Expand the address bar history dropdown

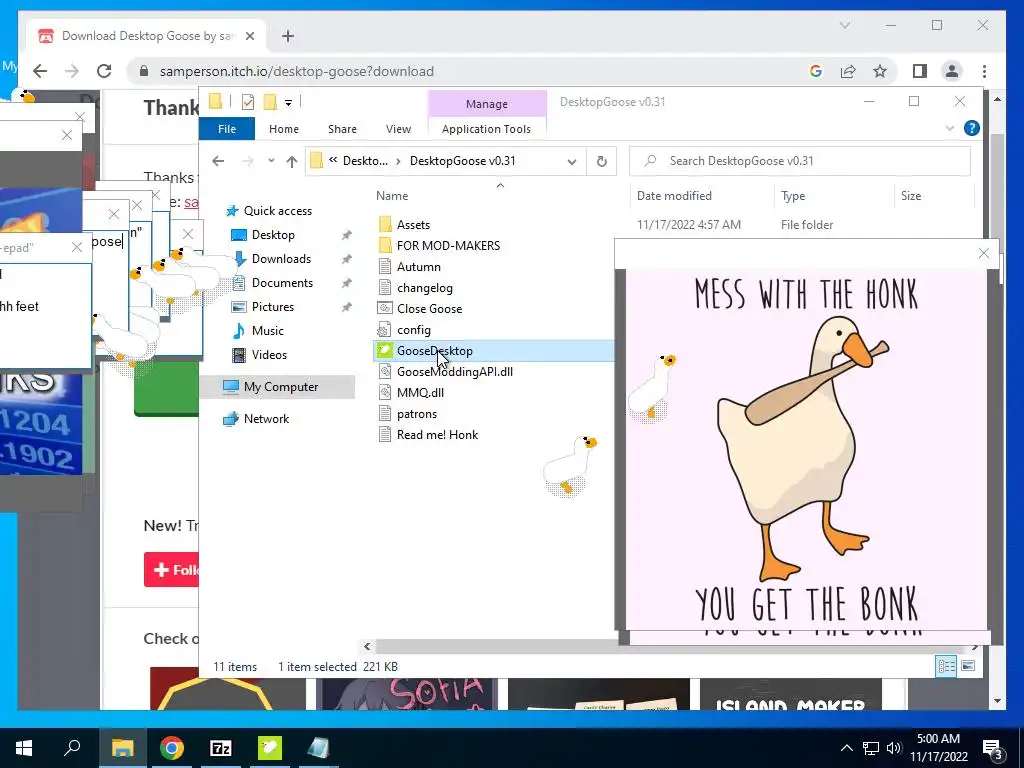coord(571,161)
